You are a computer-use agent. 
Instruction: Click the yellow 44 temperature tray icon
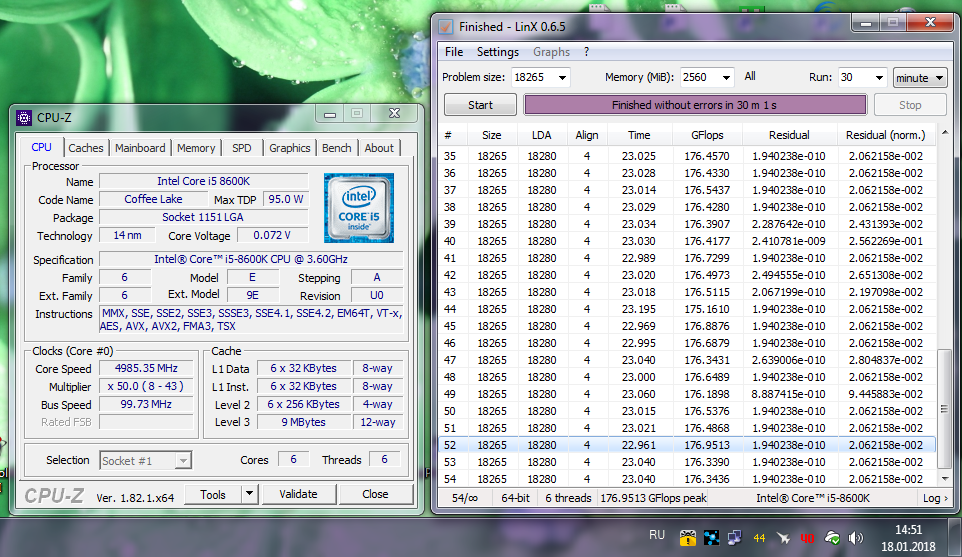760,538
